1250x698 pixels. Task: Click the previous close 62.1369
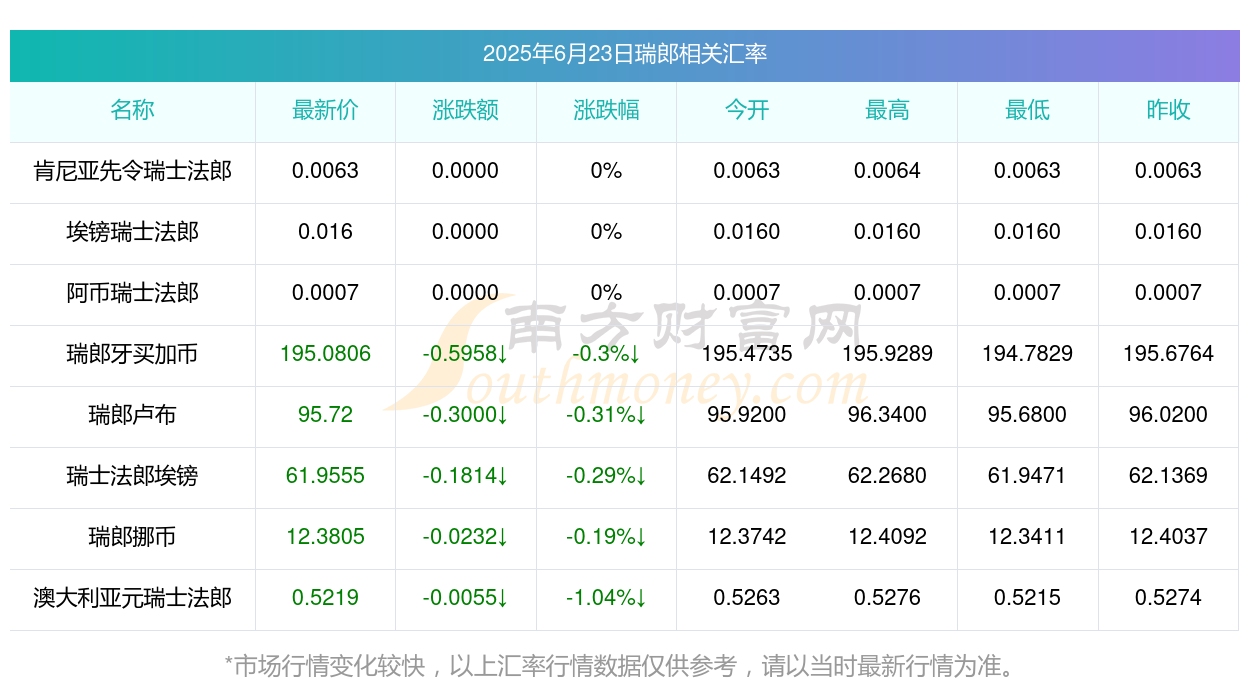click(x=1168, y=476)
